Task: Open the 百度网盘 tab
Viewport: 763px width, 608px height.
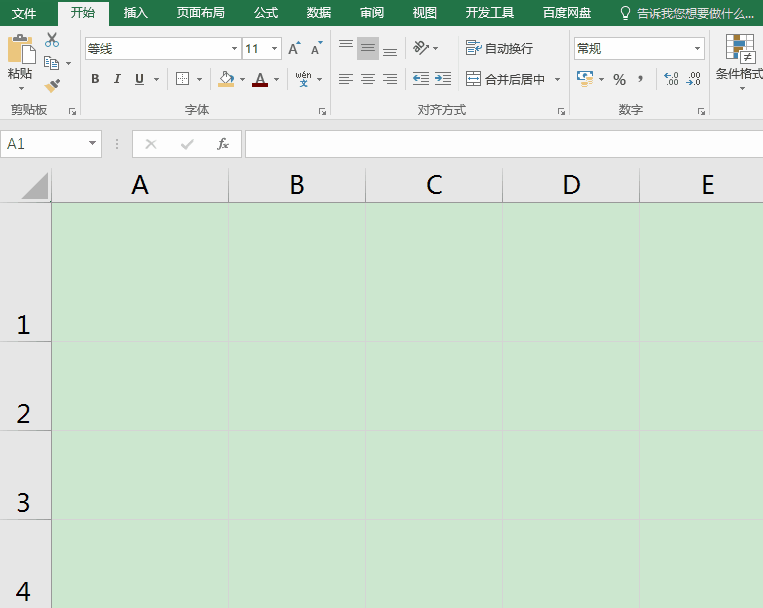Action: tap(567, 13)
